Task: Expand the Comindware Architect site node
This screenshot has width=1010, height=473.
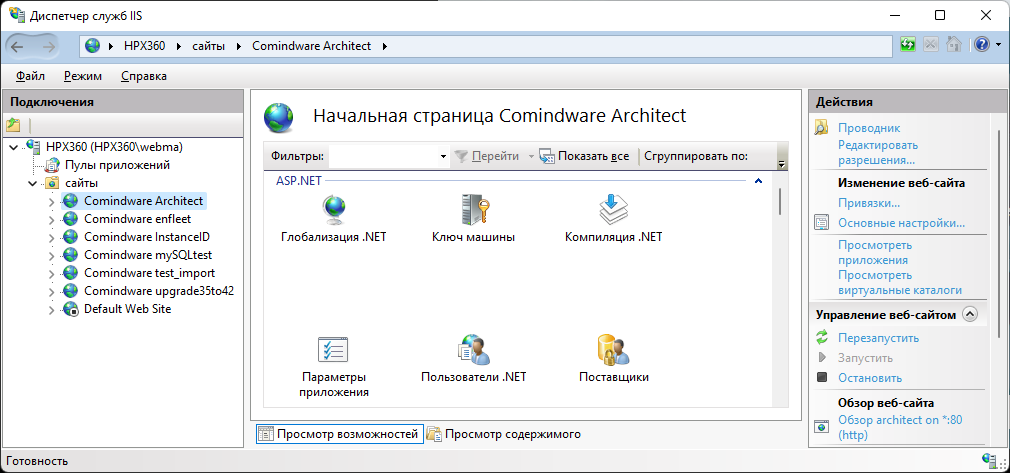Action: tap(52, 202)
